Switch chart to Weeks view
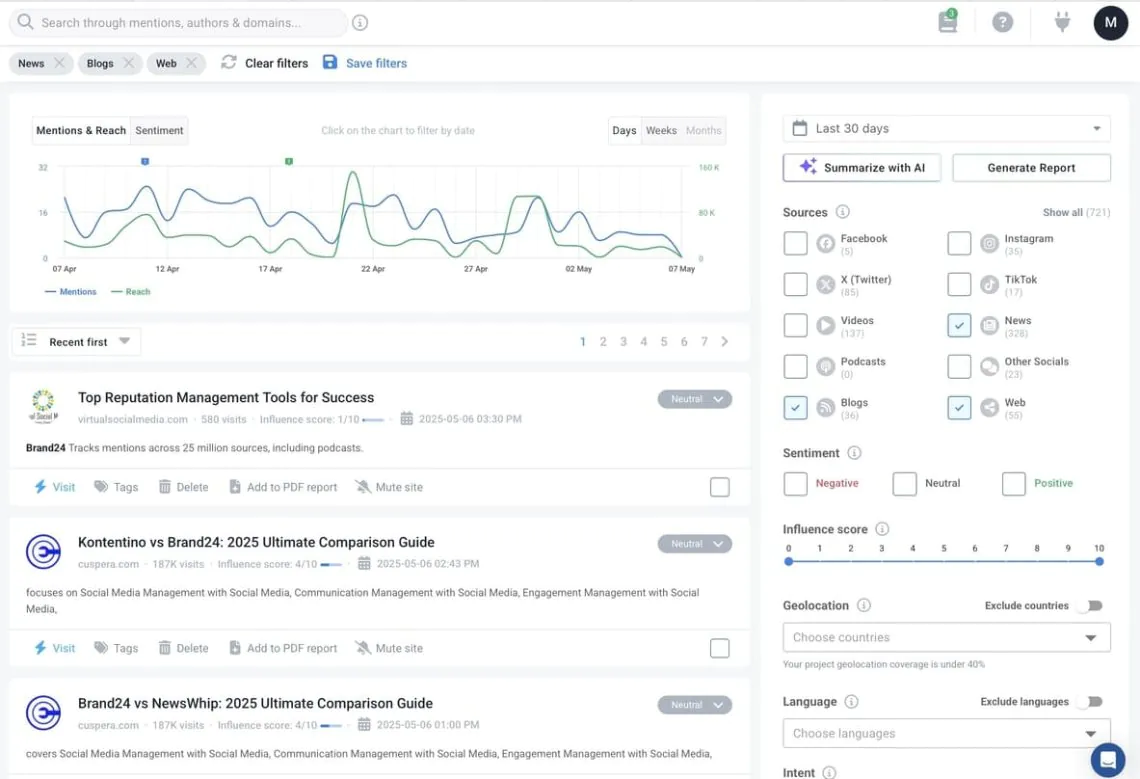 click(661, 130)
